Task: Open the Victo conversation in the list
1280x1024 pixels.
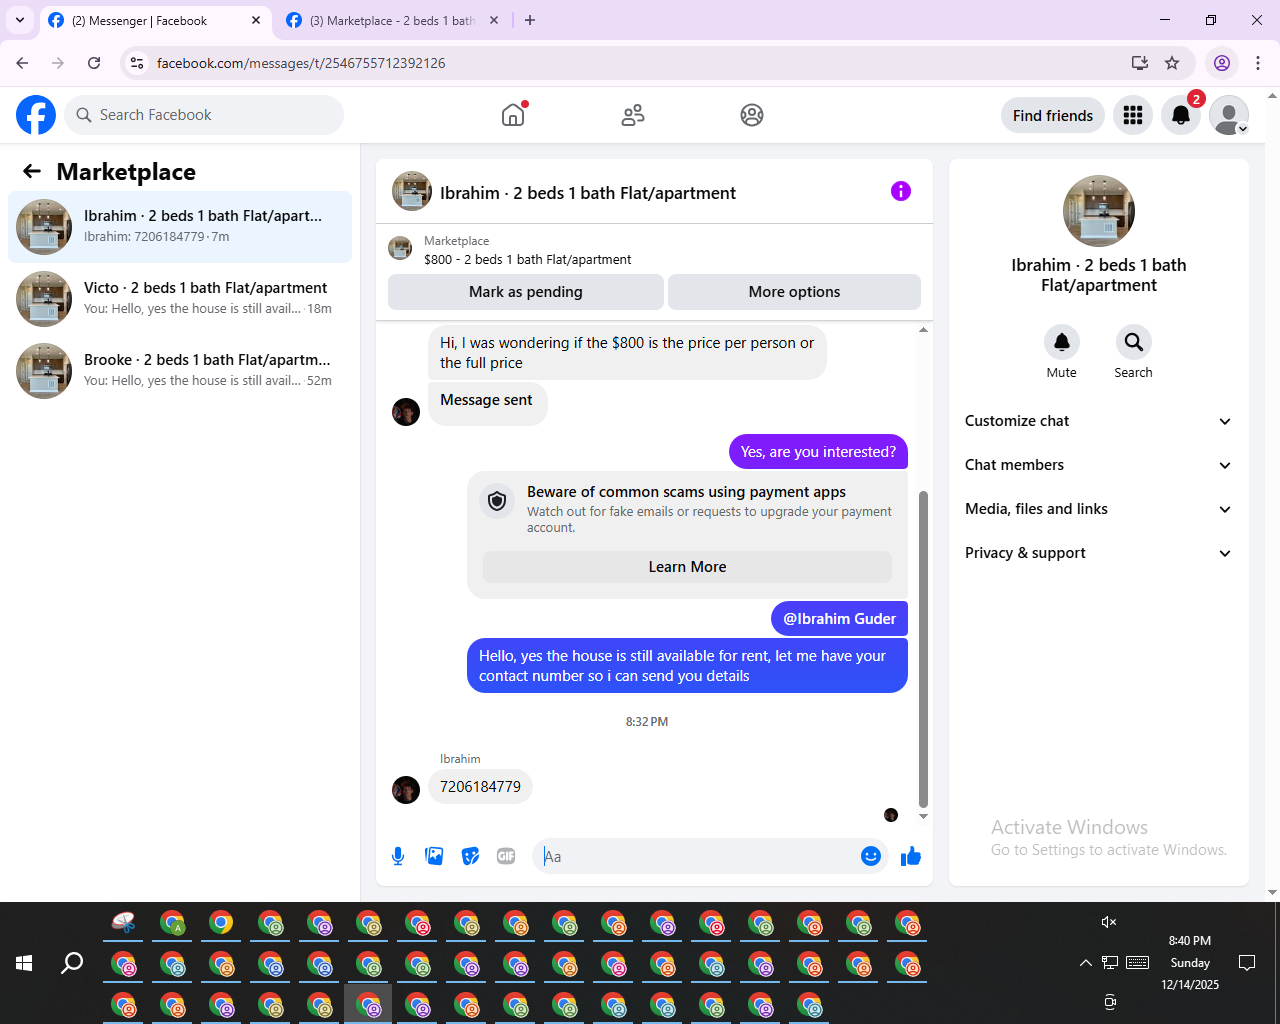Action: point(180,299)
